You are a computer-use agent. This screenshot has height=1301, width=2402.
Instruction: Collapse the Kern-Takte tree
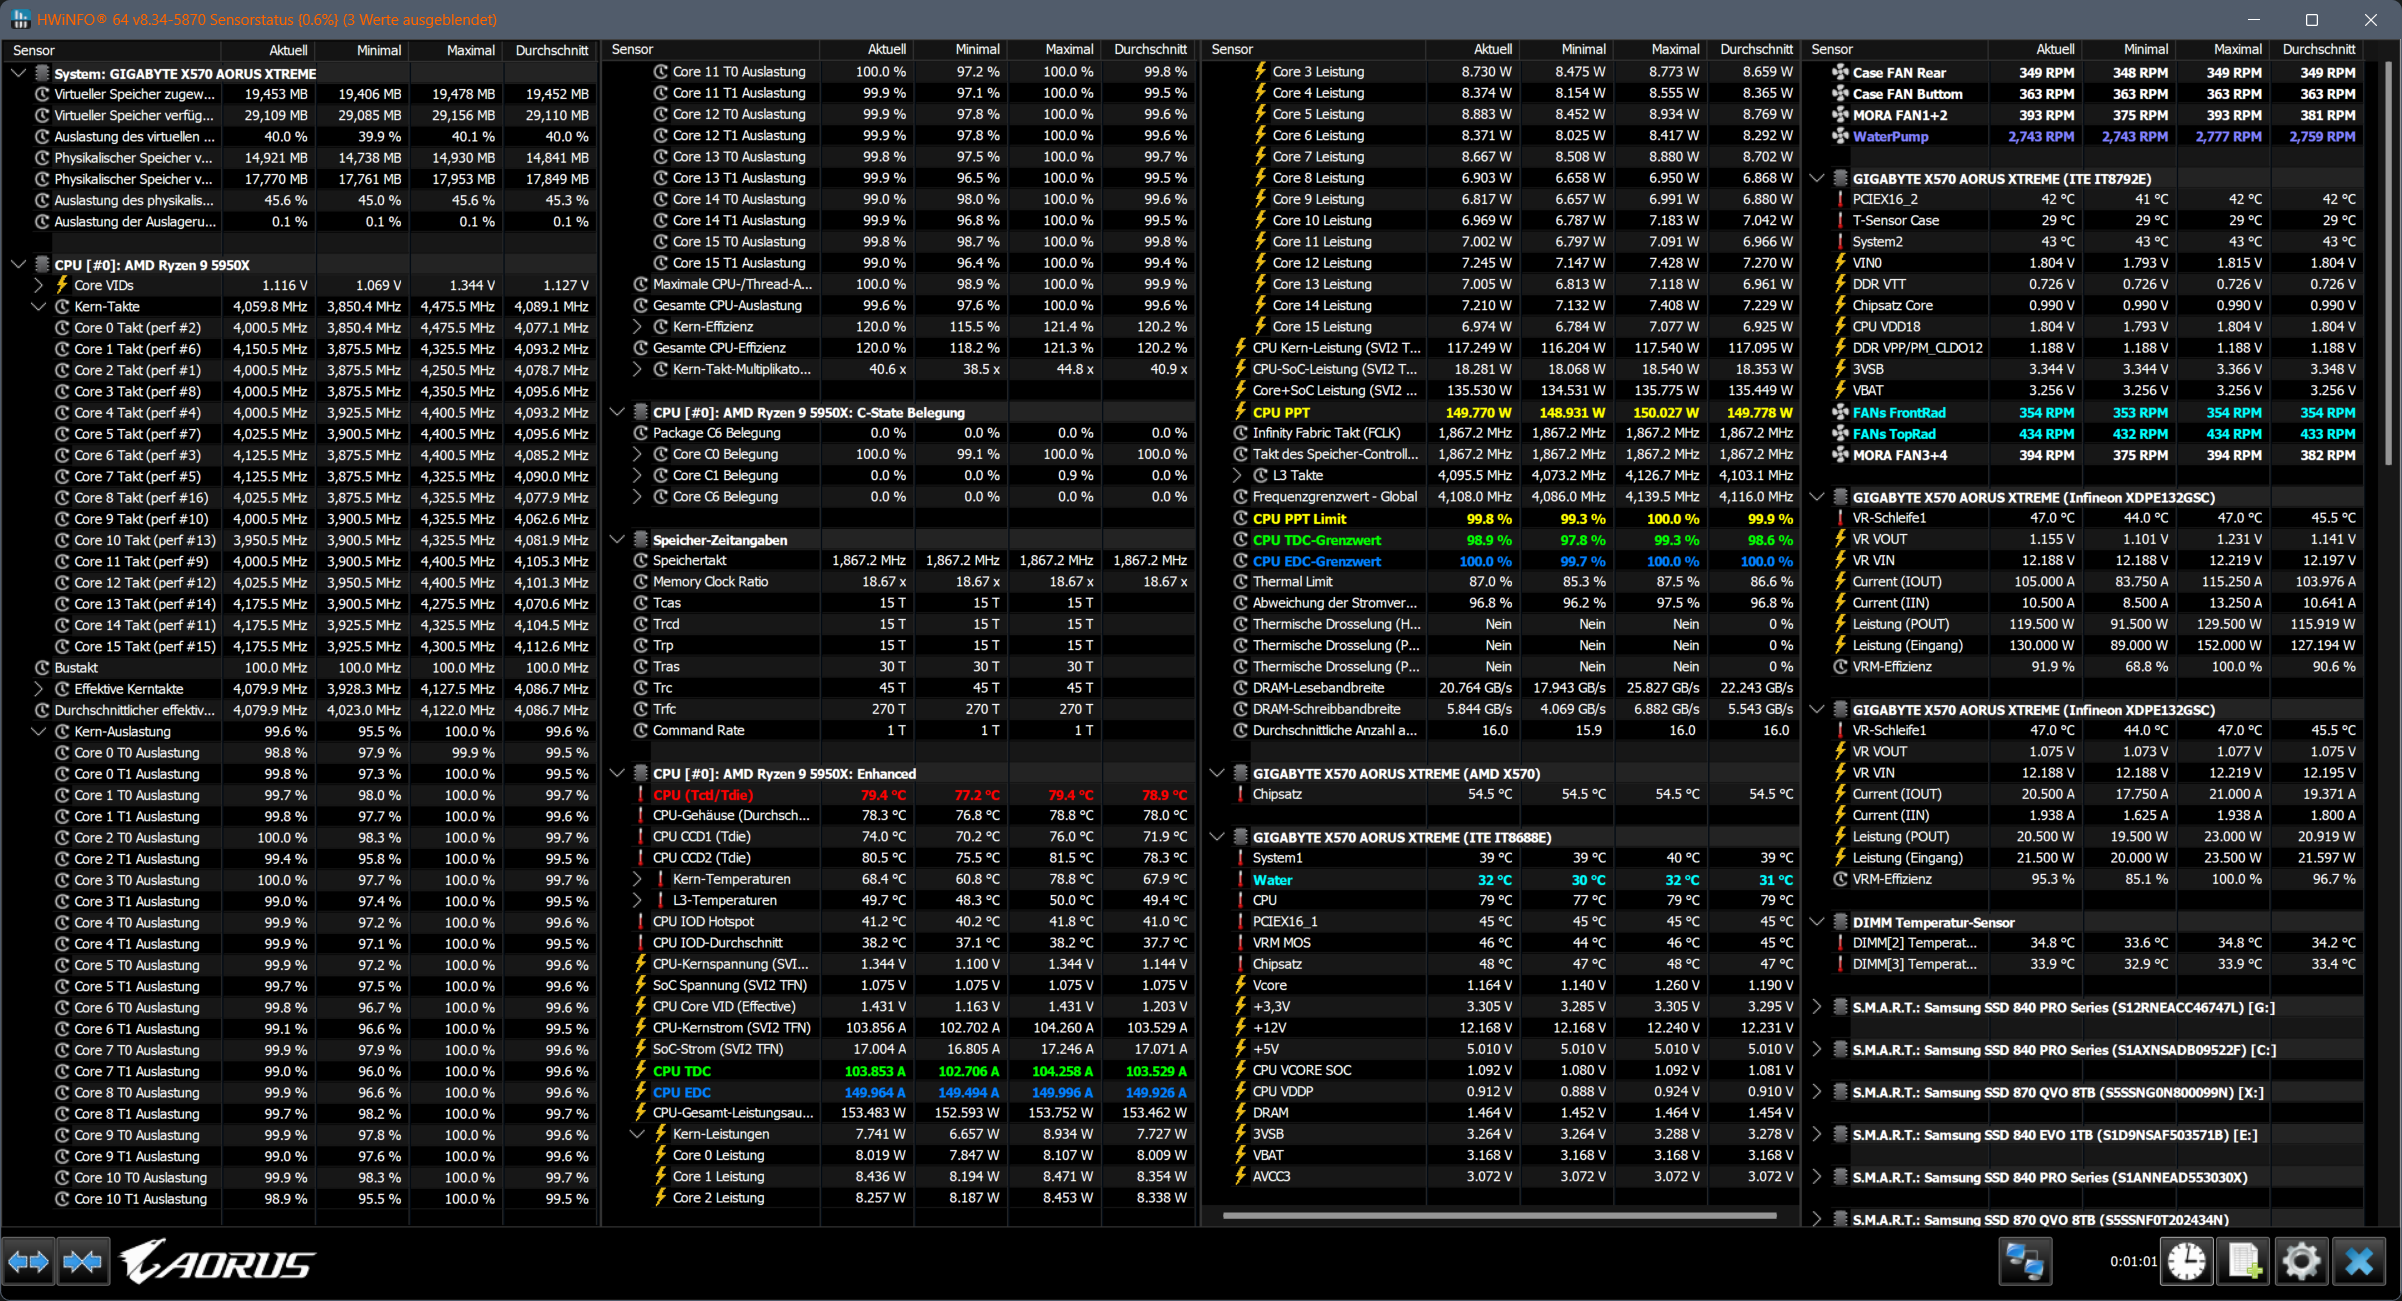pos(38,306)
